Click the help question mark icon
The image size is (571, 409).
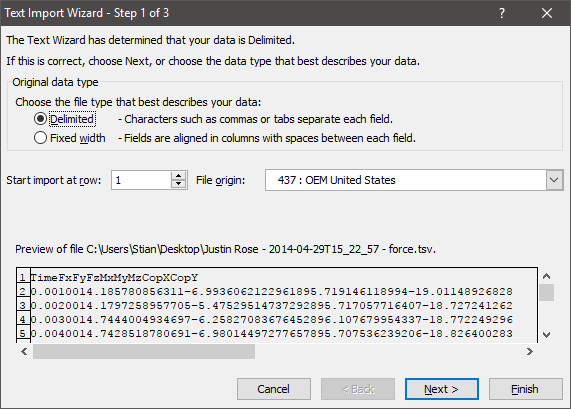click(502, 13)
